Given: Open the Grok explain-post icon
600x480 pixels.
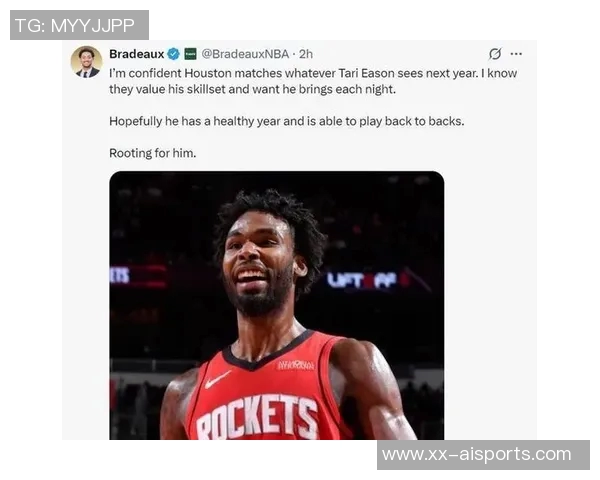Looking at the screenshot, I should pyautogui.click(x=495, y=54).
